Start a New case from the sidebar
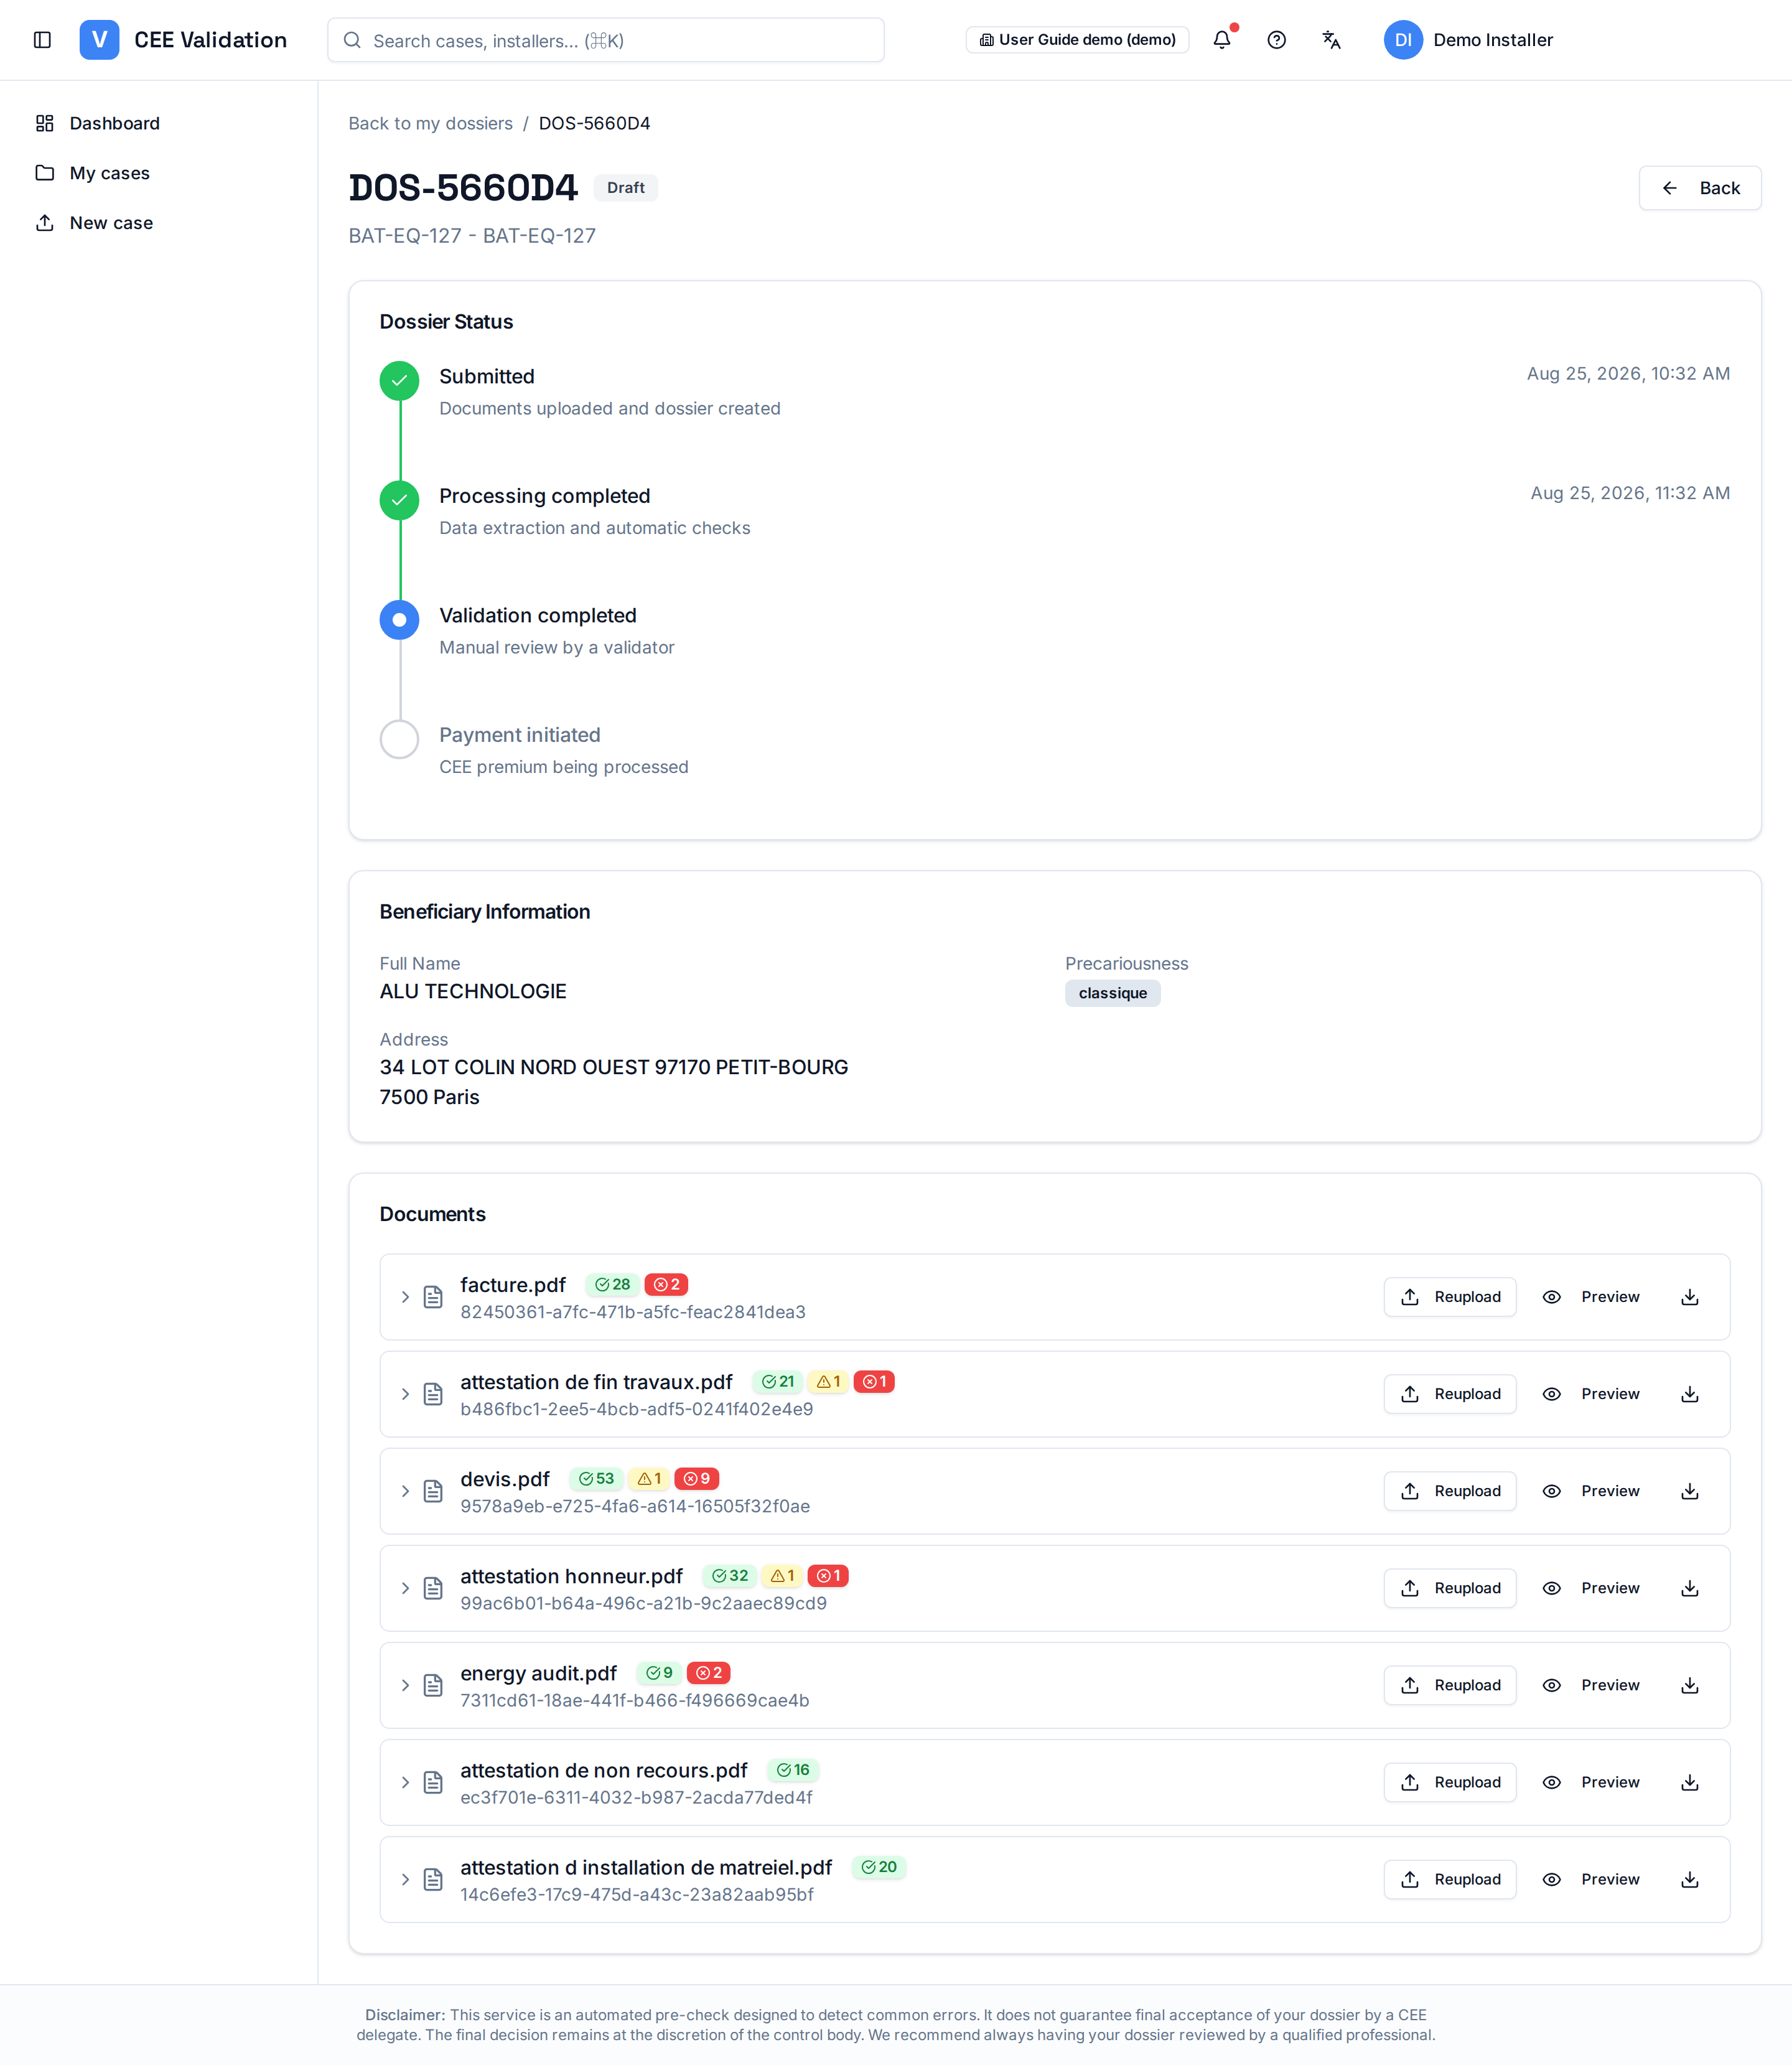Viewport: 1792px width, 2065px height. pyautogui.click(x=158, y=223)
